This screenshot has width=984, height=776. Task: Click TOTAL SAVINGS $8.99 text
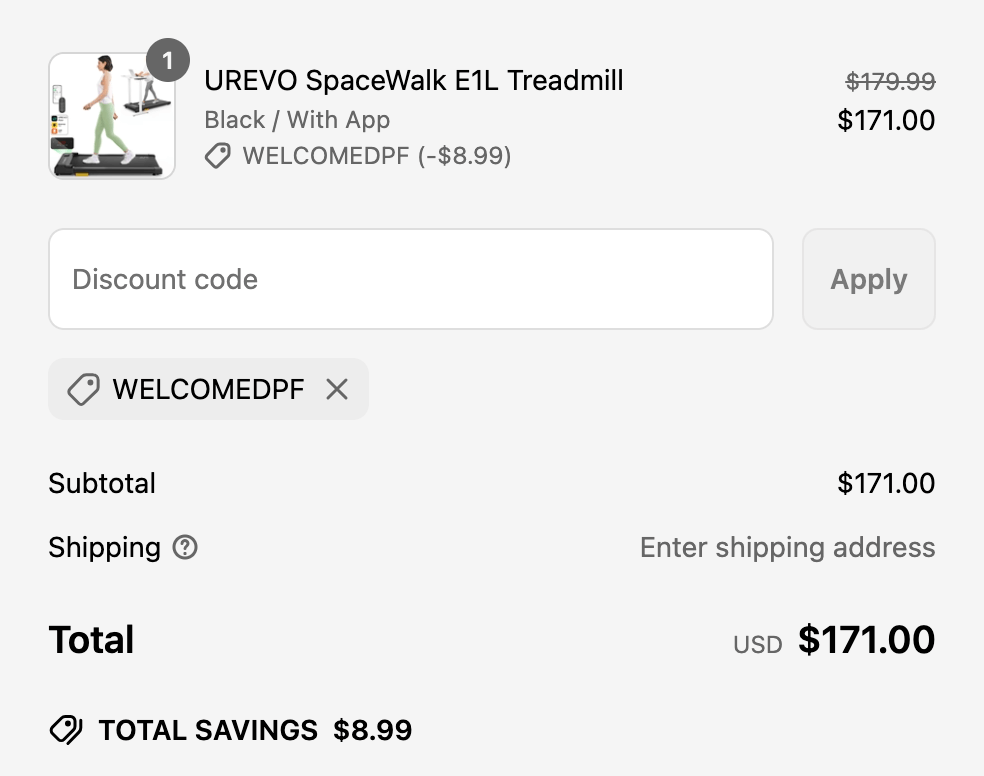coord(255,730)
